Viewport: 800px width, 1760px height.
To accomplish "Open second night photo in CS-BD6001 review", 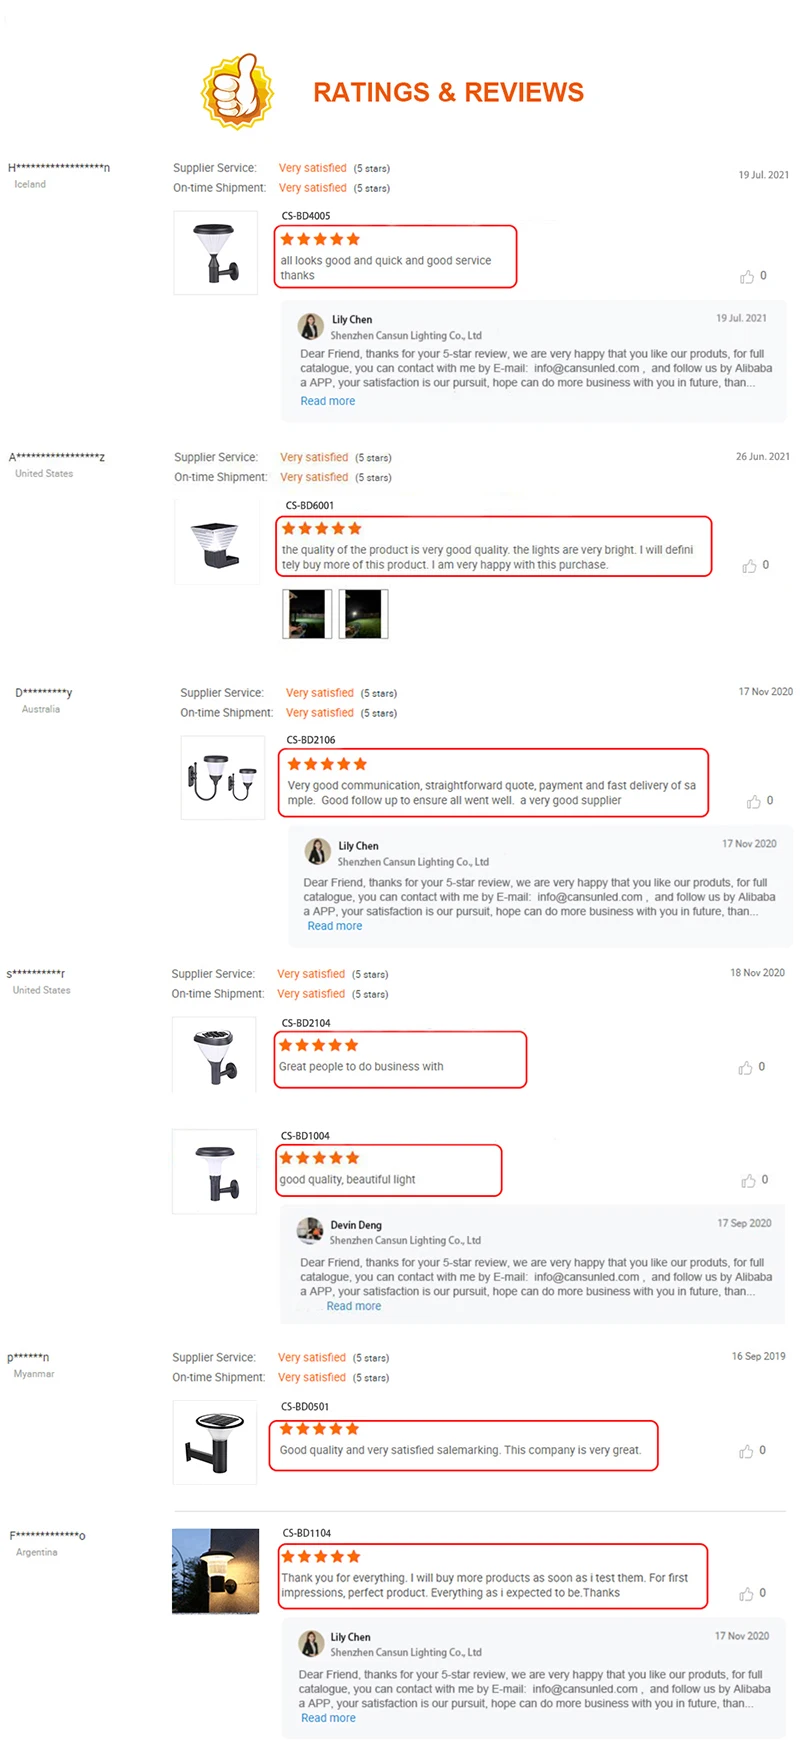I will (364, 614).
